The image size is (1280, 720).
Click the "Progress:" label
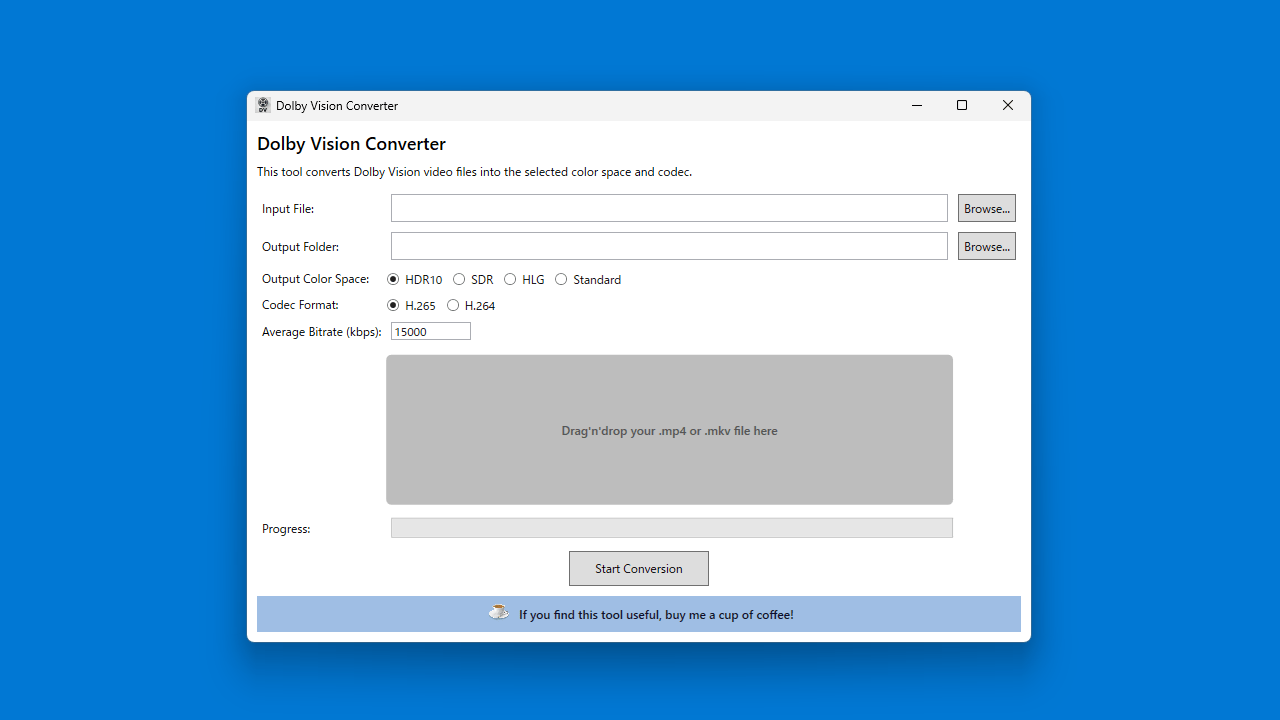pos(286,529)
